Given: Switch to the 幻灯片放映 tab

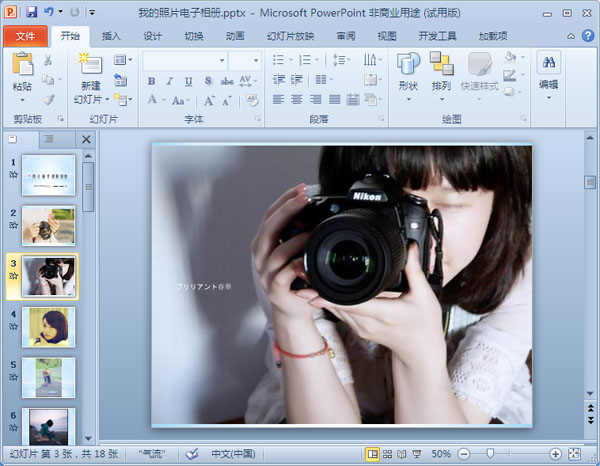Looking at the screenshot, I should click(290, 36).
